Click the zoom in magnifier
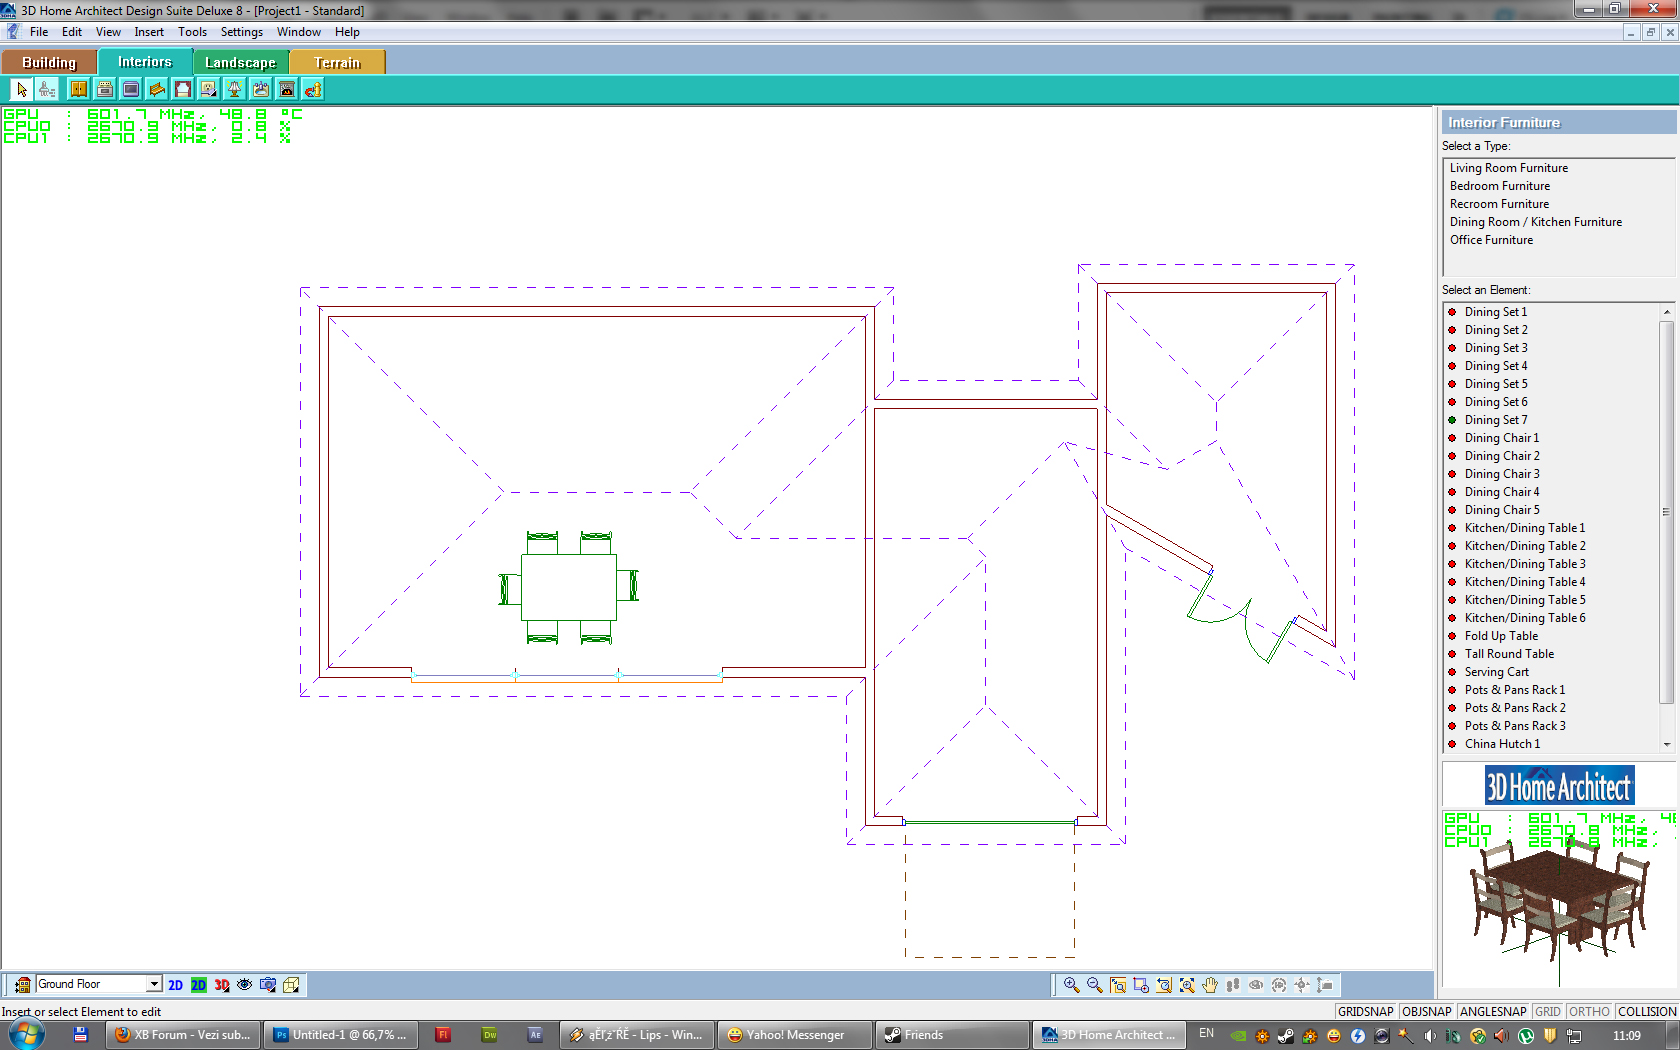Screen dimensions: 1680x1050 pos(1071,985)
